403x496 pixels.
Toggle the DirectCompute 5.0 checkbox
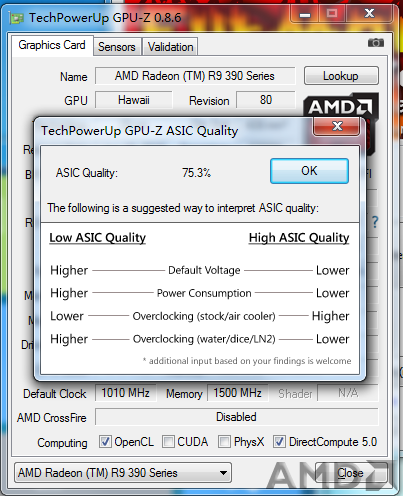pyautogui.click(x=279, y=442)
